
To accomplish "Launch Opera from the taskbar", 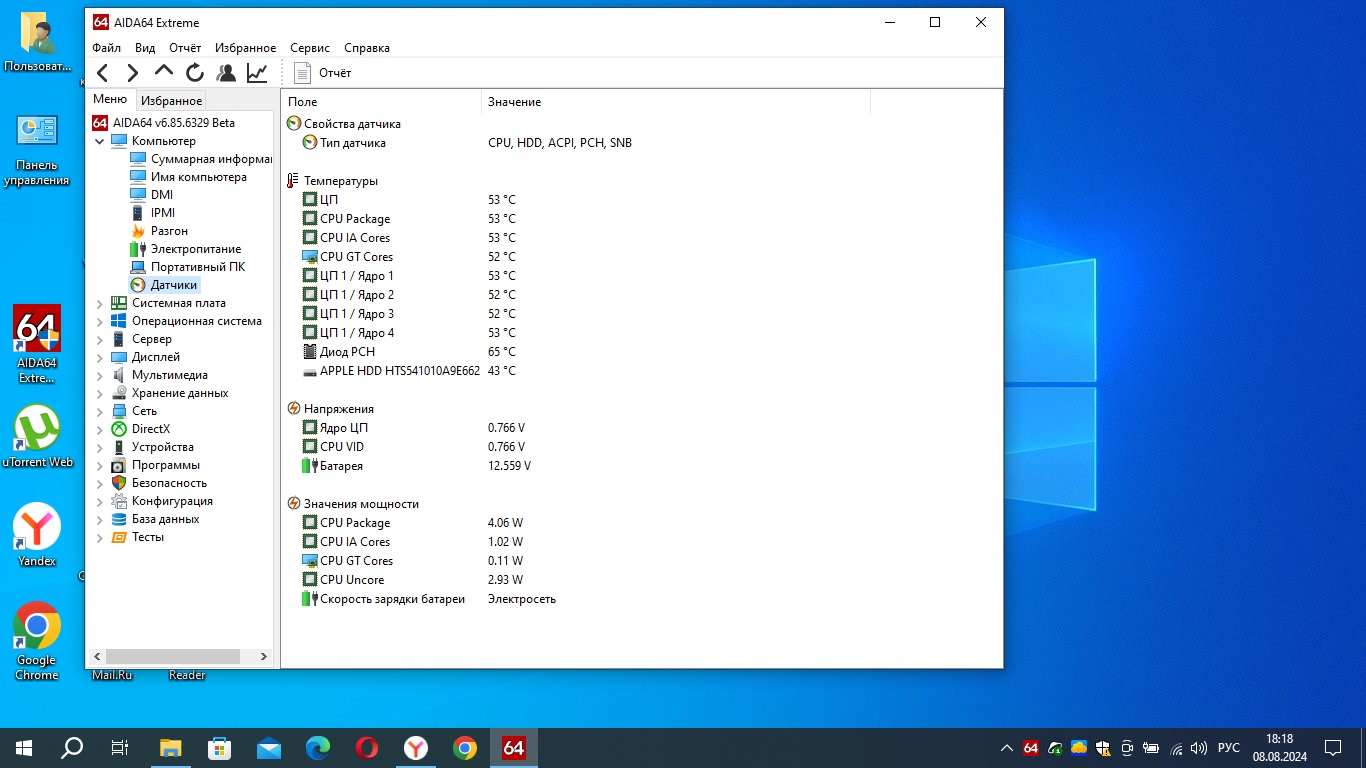I will [x=367, y=748].
